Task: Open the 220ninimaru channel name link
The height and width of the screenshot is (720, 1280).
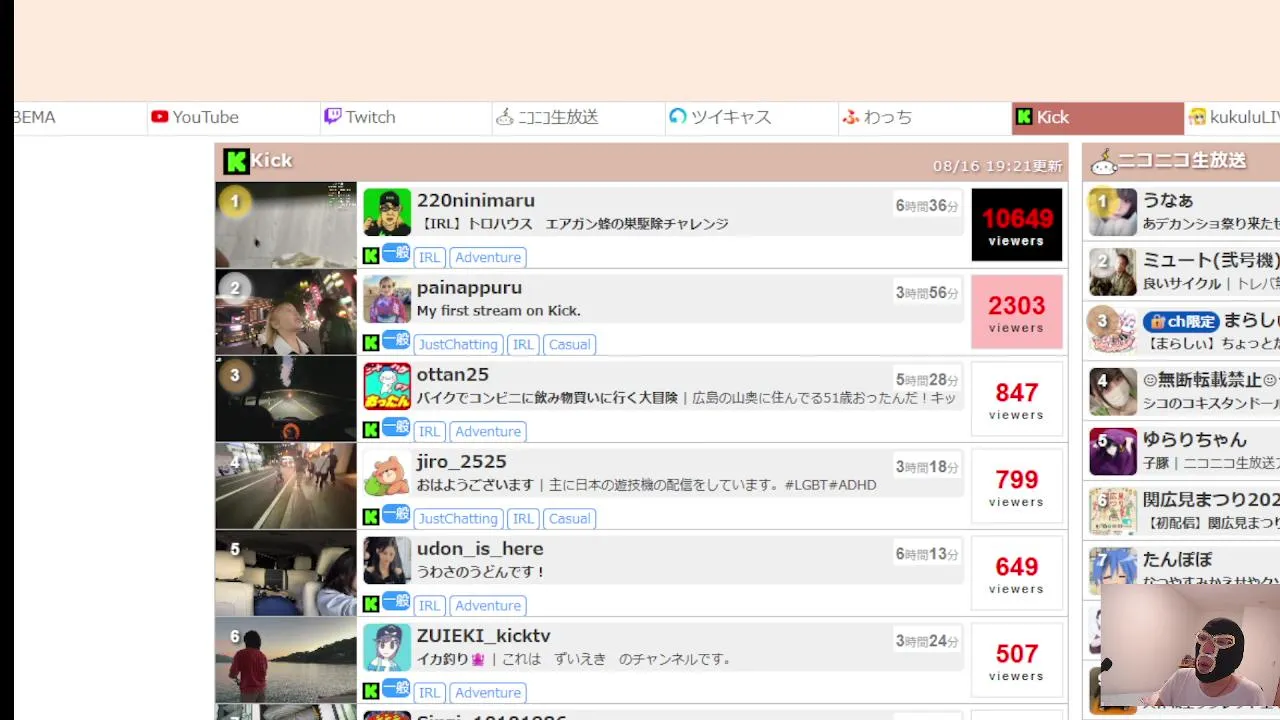Action: pos(476,201)
